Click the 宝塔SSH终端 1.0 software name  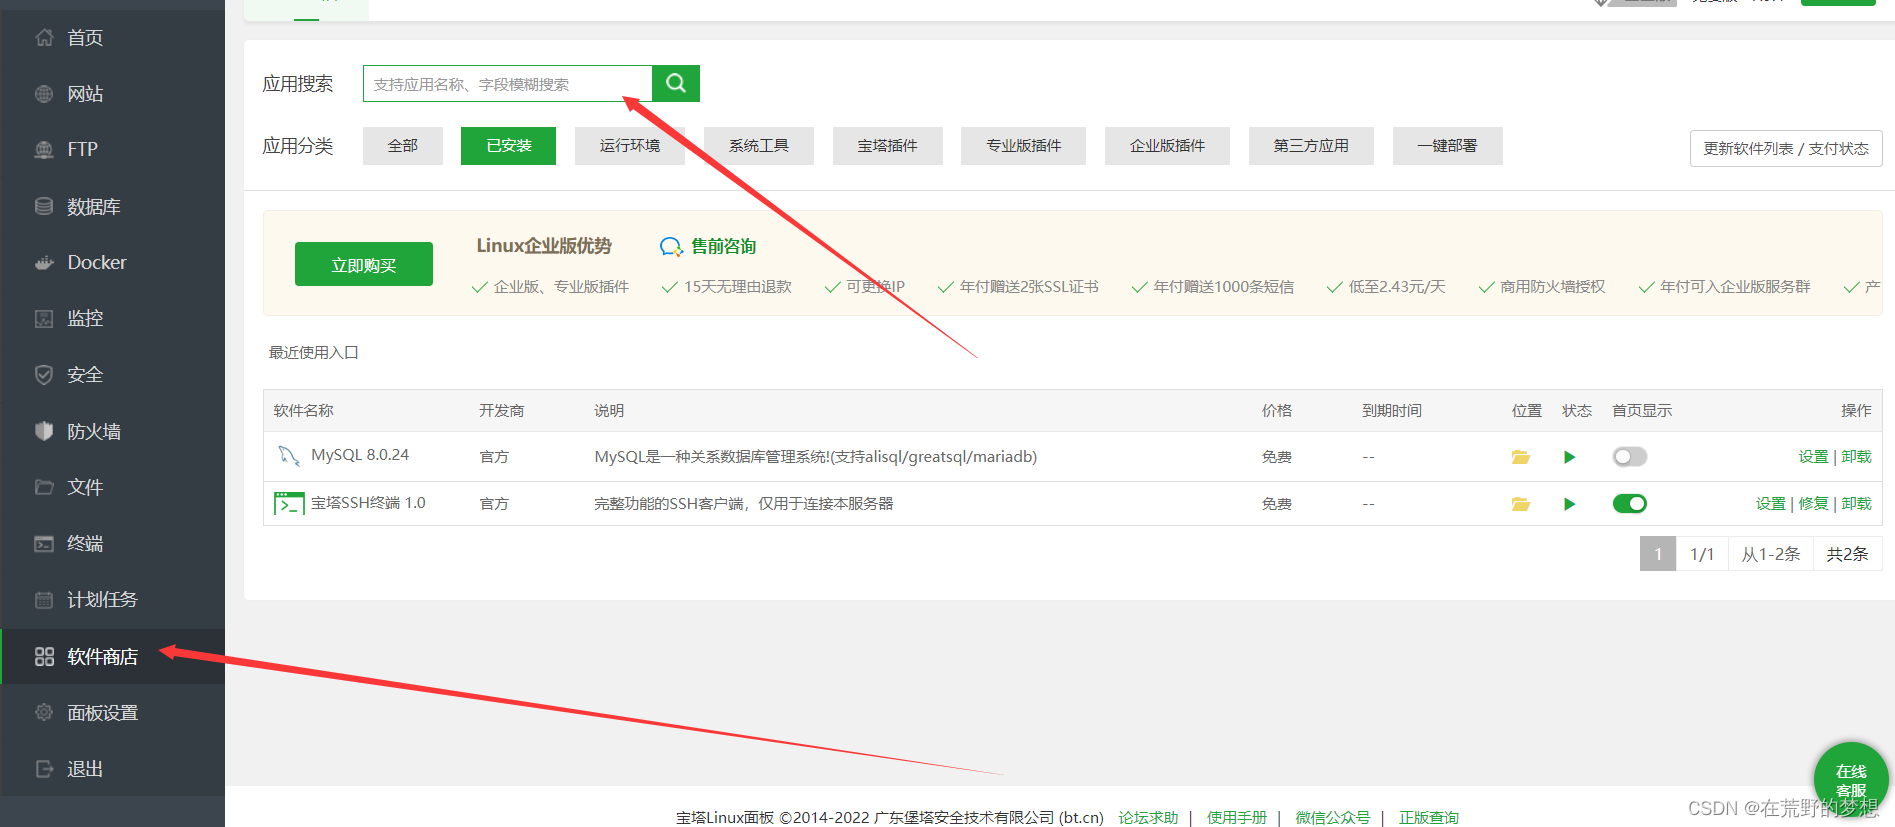(x=368, y=503)
